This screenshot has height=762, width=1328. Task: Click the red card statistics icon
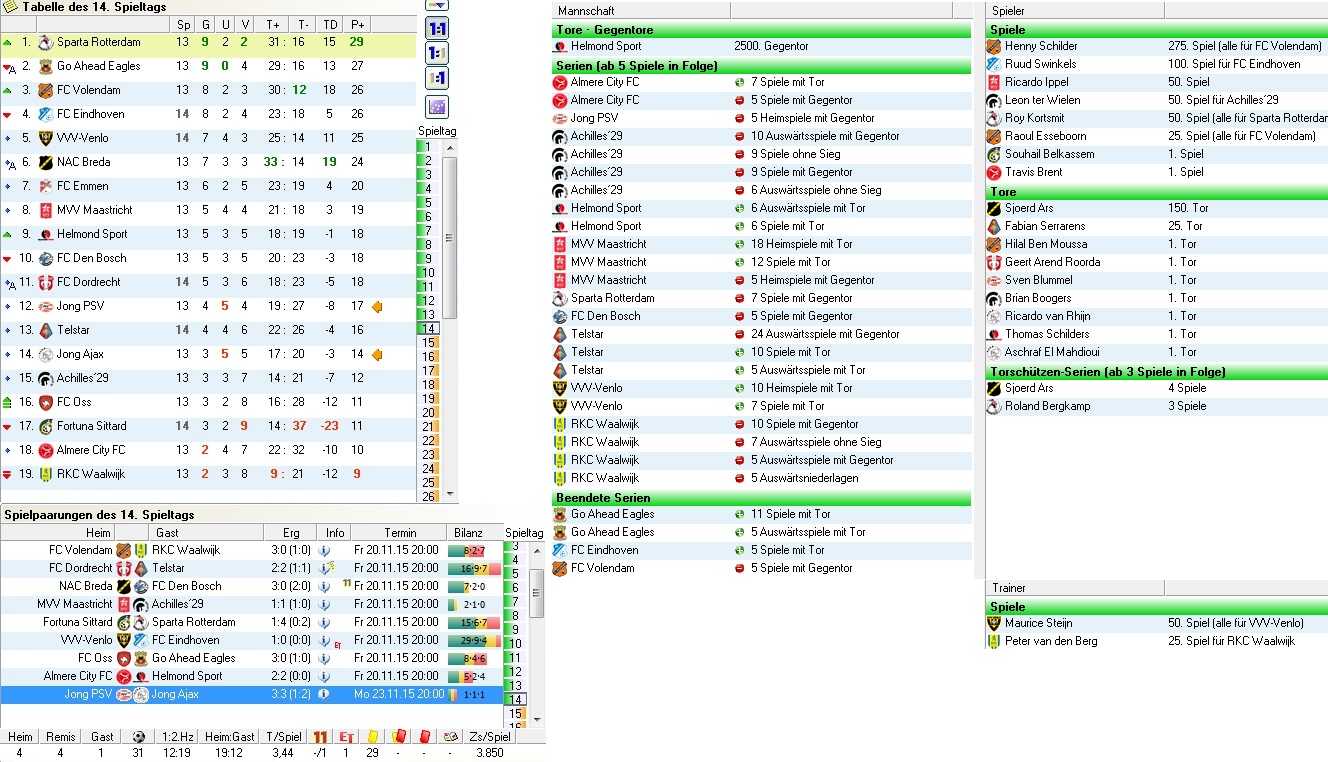click(x=424, y=737)
